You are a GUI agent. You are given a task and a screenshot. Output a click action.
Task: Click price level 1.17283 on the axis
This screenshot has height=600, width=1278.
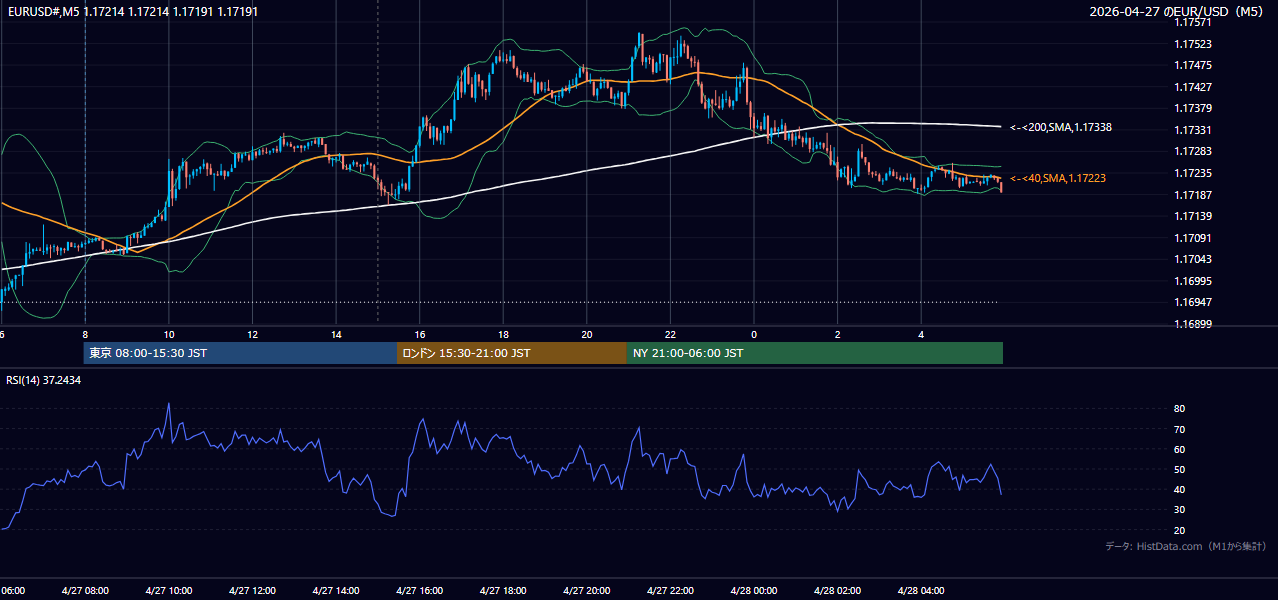1192,151
